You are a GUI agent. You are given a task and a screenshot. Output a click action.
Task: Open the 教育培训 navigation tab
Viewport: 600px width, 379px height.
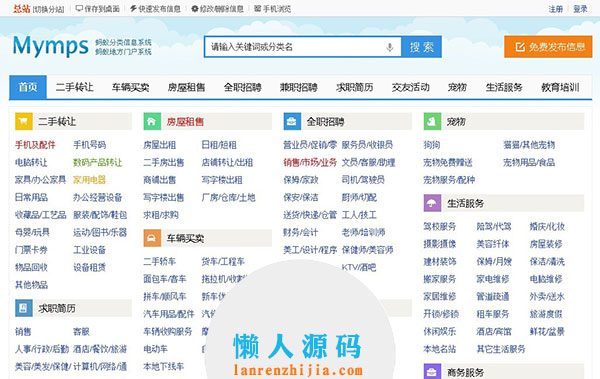click(x=560, y=87)
